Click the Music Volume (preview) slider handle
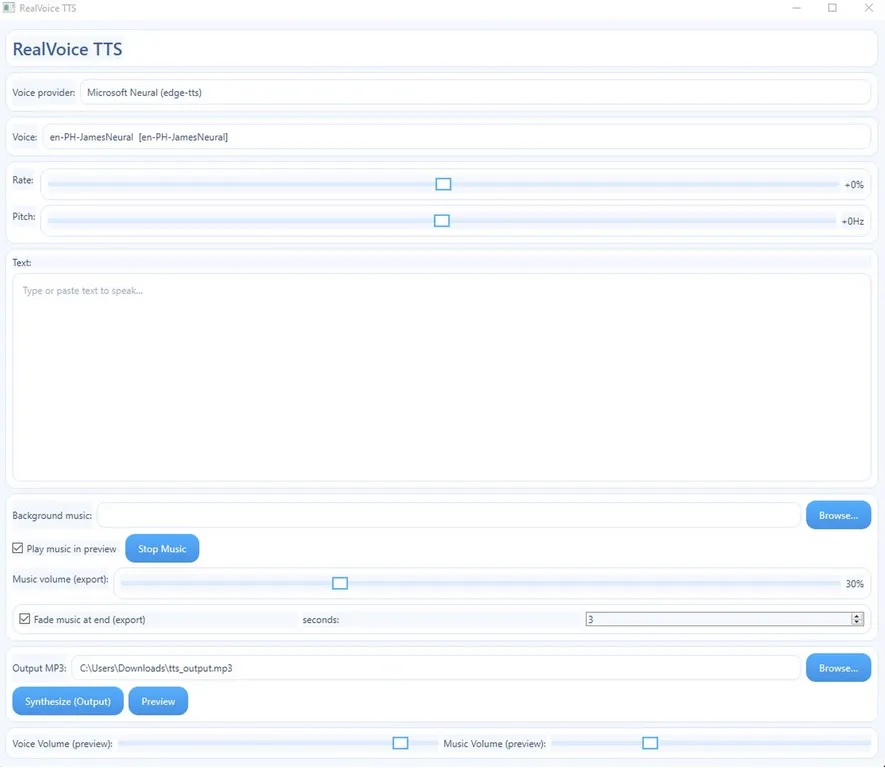 click(x=650, y=744)
